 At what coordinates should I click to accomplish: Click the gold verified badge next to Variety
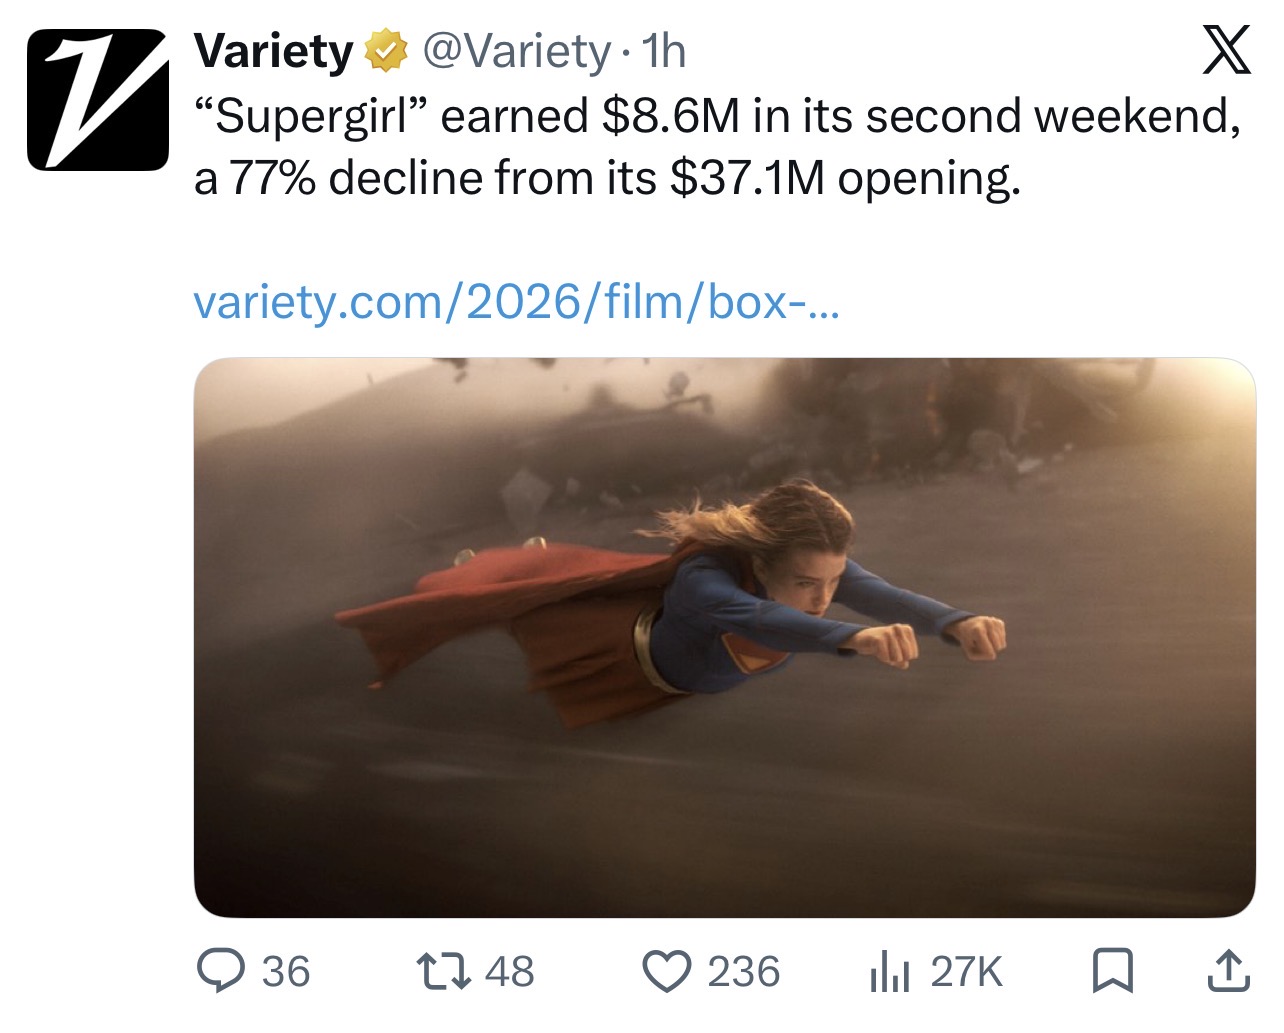(x=386, y=51)
